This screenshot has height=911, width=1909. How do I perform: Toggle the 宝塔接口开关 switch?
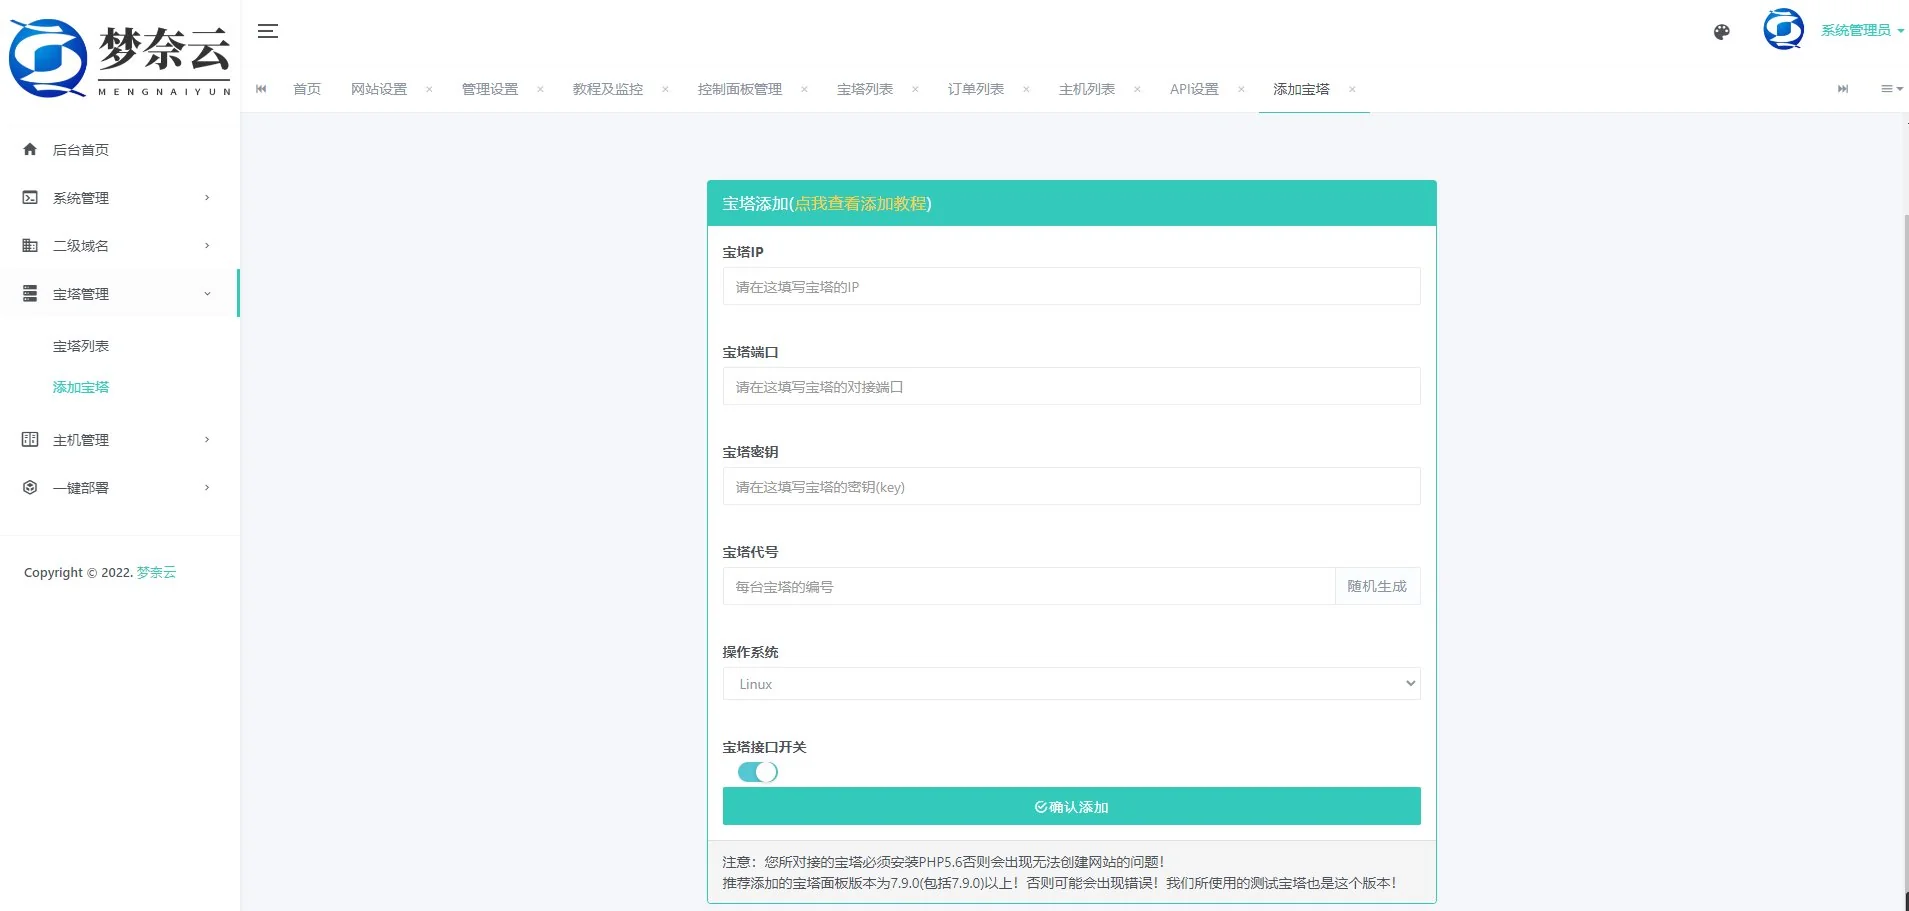(x=756, y=771)
